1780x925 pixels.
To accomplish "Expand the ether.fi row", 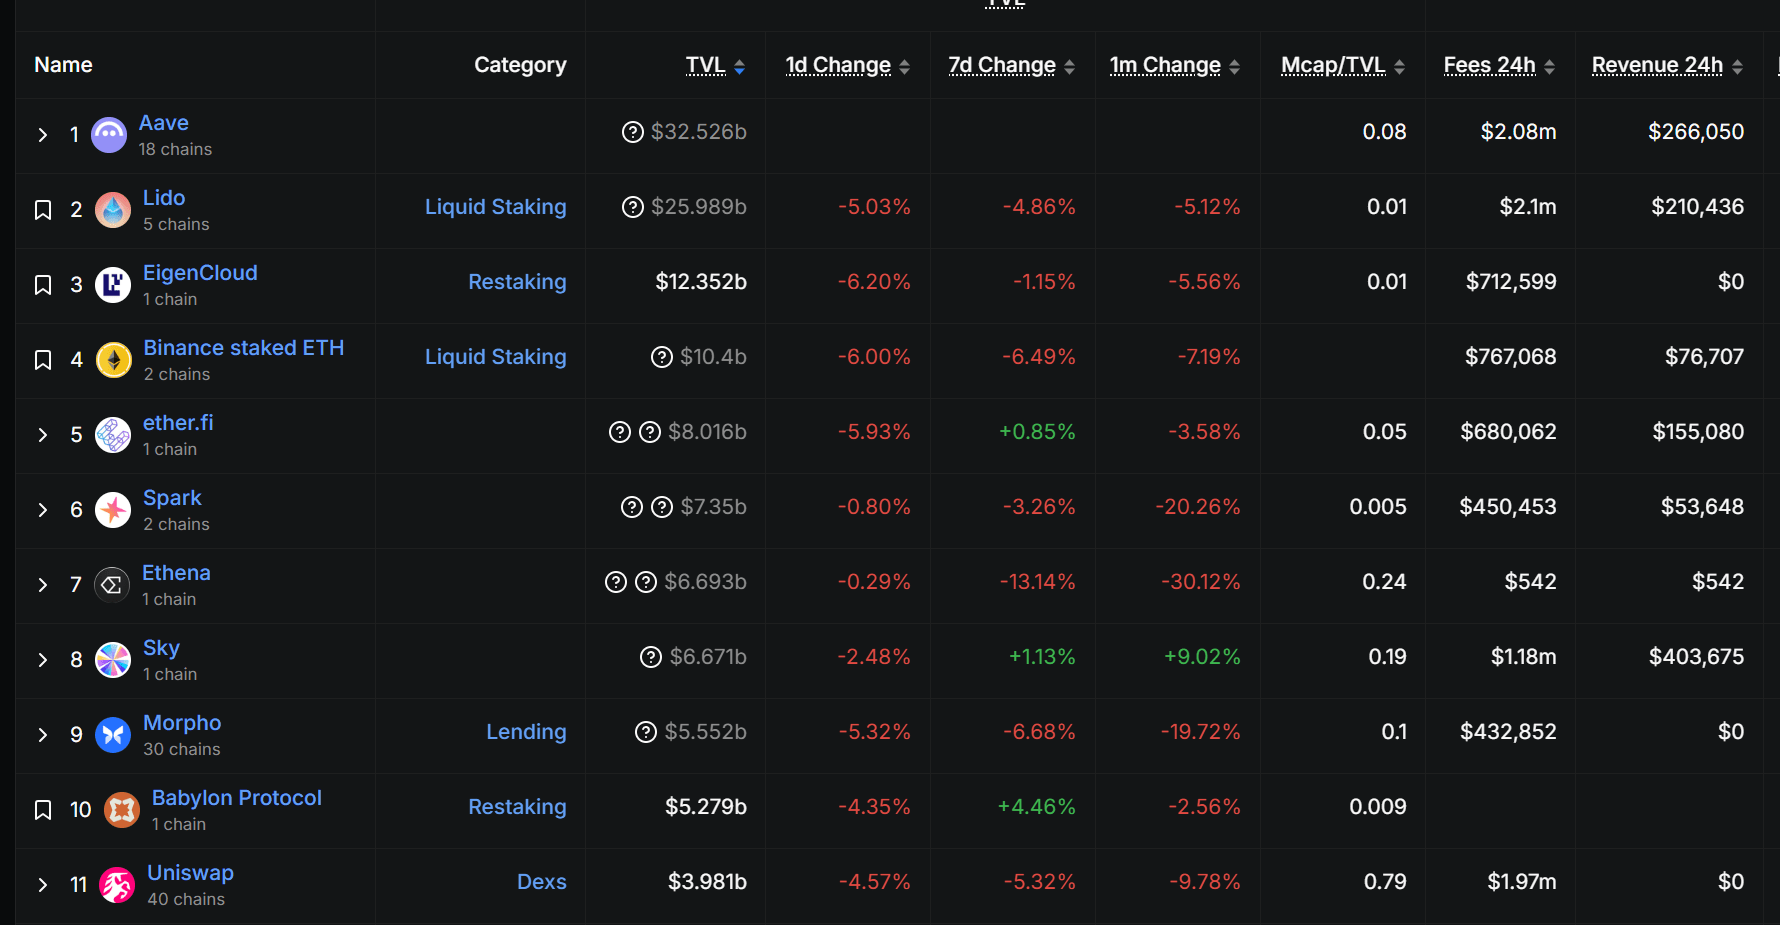I will pos(43,435).
